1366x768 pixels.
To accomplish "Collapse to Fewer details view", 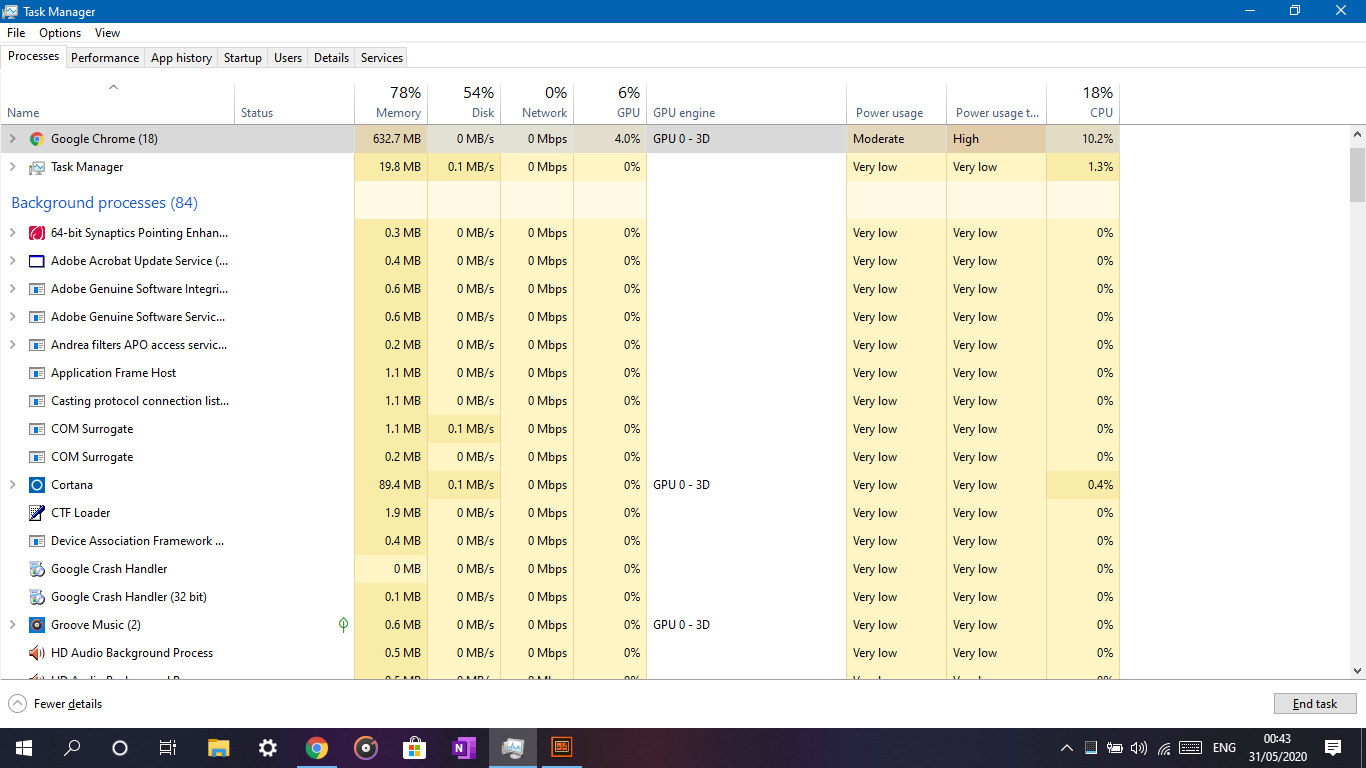I will (x=56, y=704).
